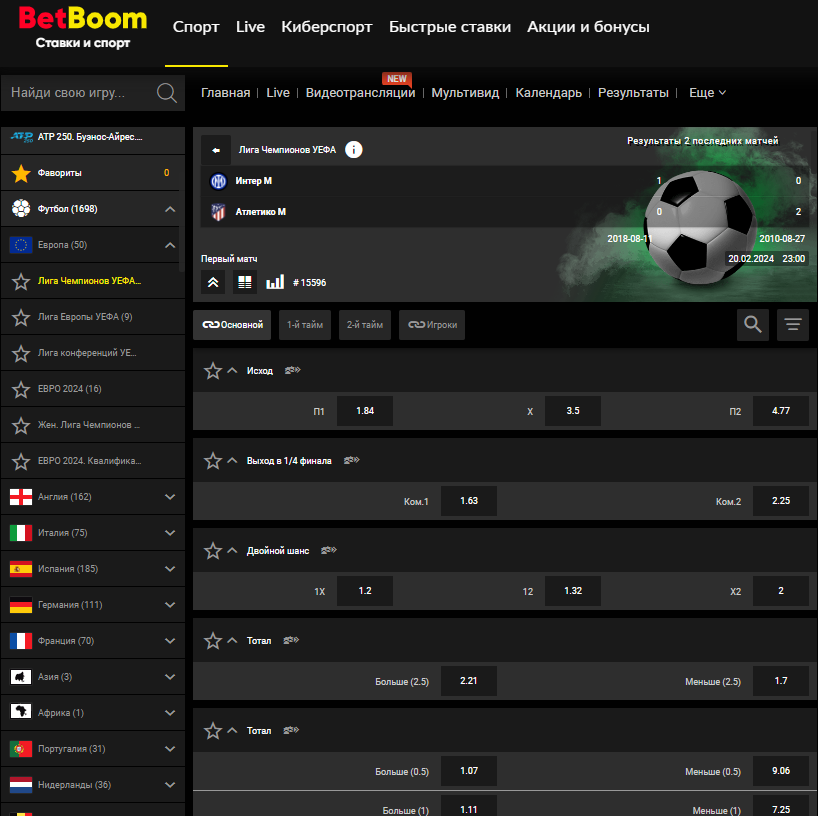Click the flags icon beside the Больше (2.5) Тотал
818x816 pixels.
coord(291,640)
